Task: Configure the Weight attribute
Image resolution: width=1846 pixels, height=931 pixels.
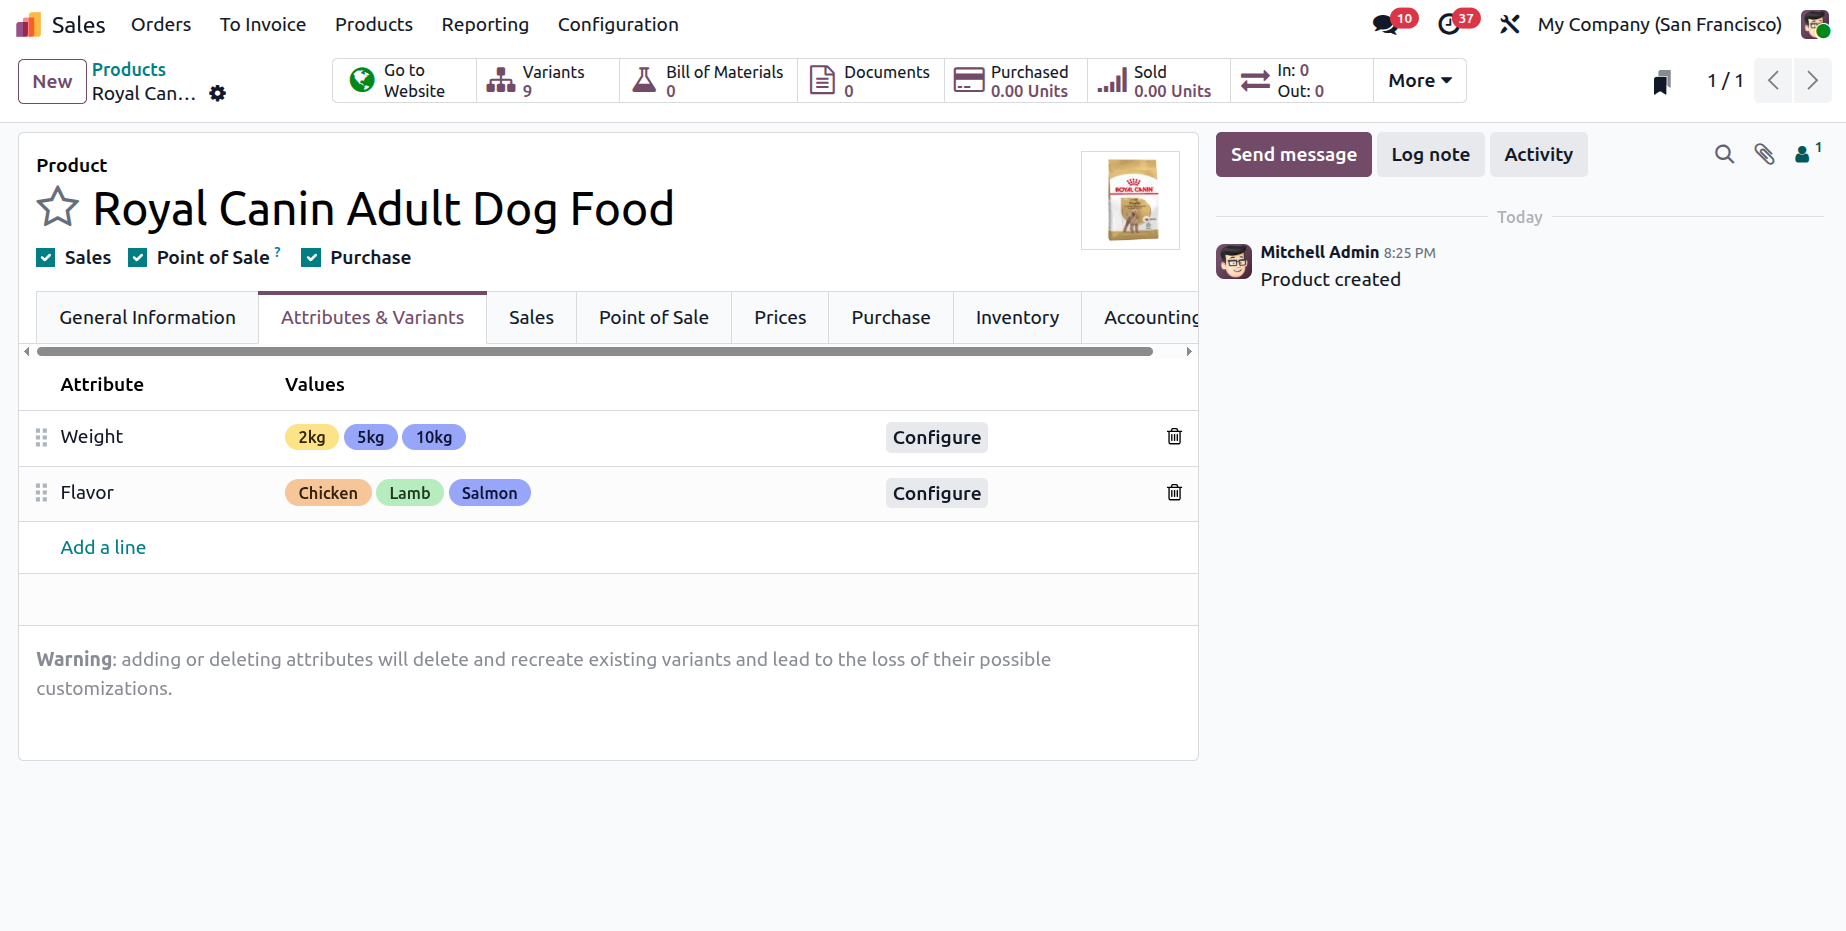Action: coord(936,437)
